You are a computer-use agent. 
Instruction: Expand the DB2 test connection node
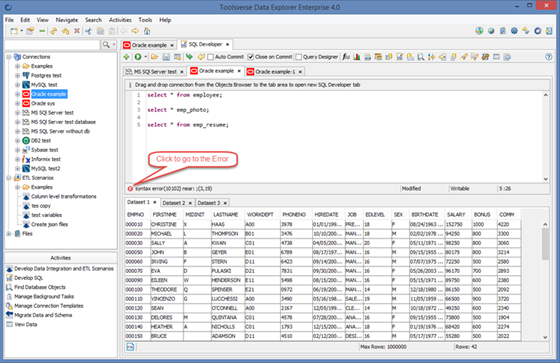pyautogui.click(x=17, y=140)
